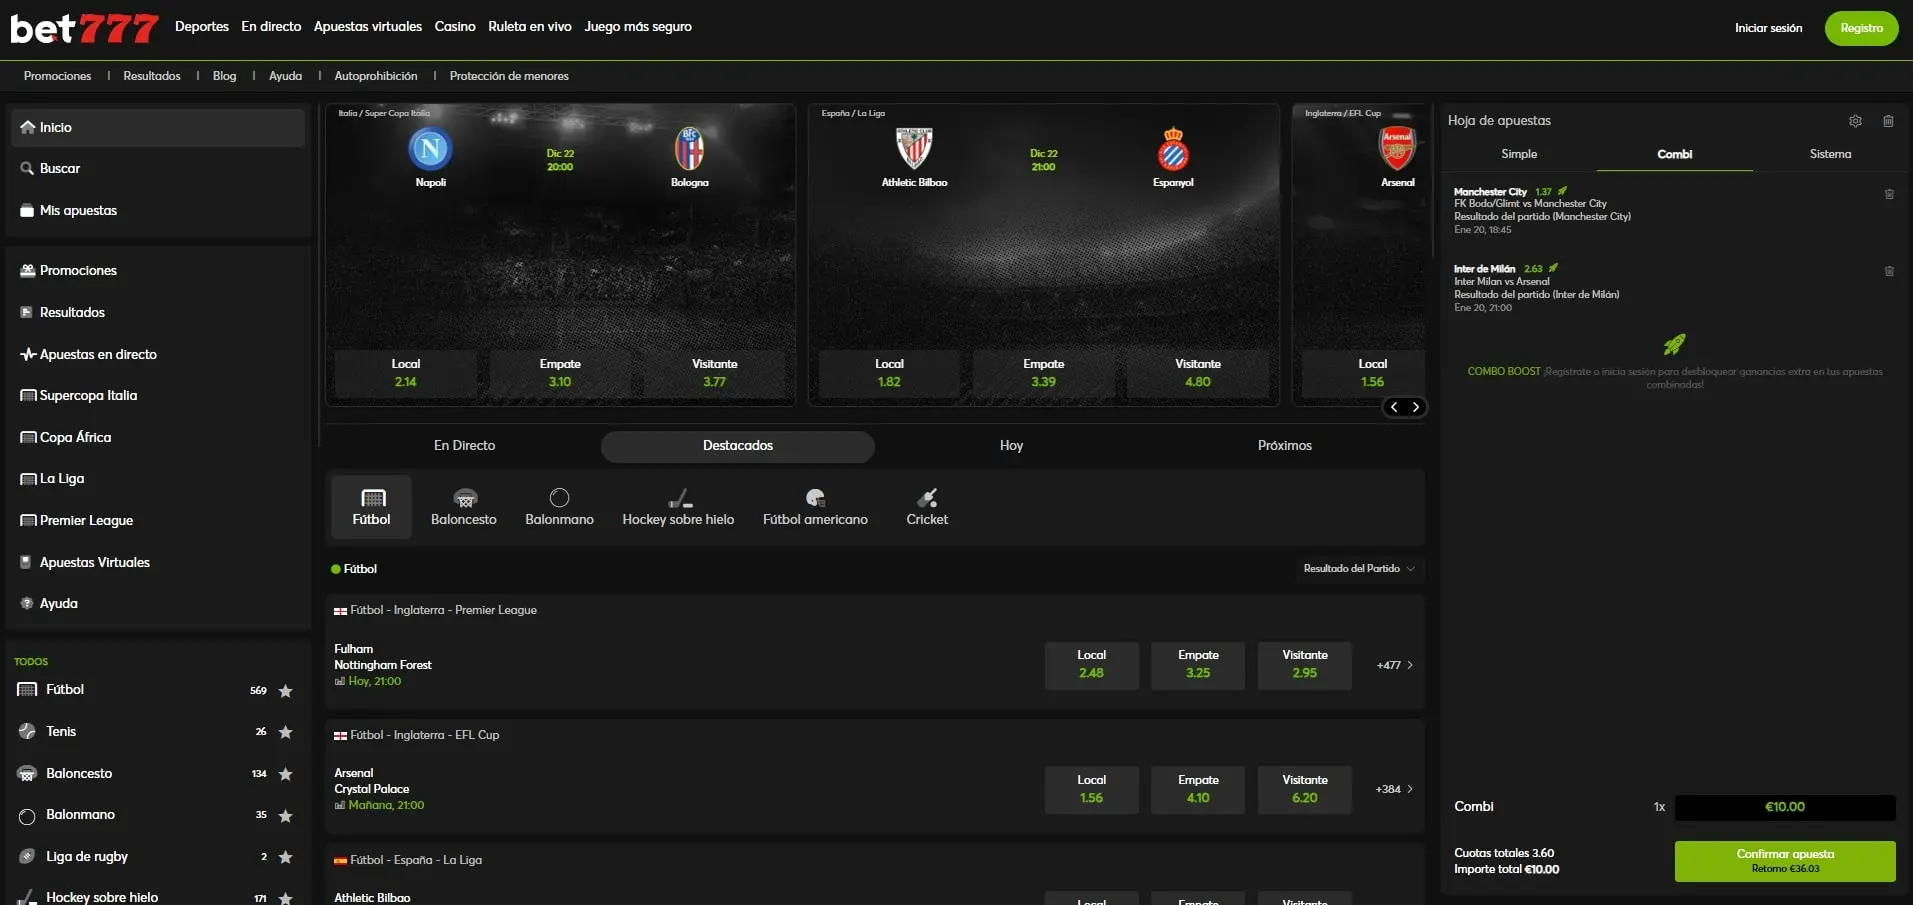Image resolution: width=1913 pixels, height=905 pixels.
Task: Bet Local 2.48 on Fulham
Action: (1091, 665)
